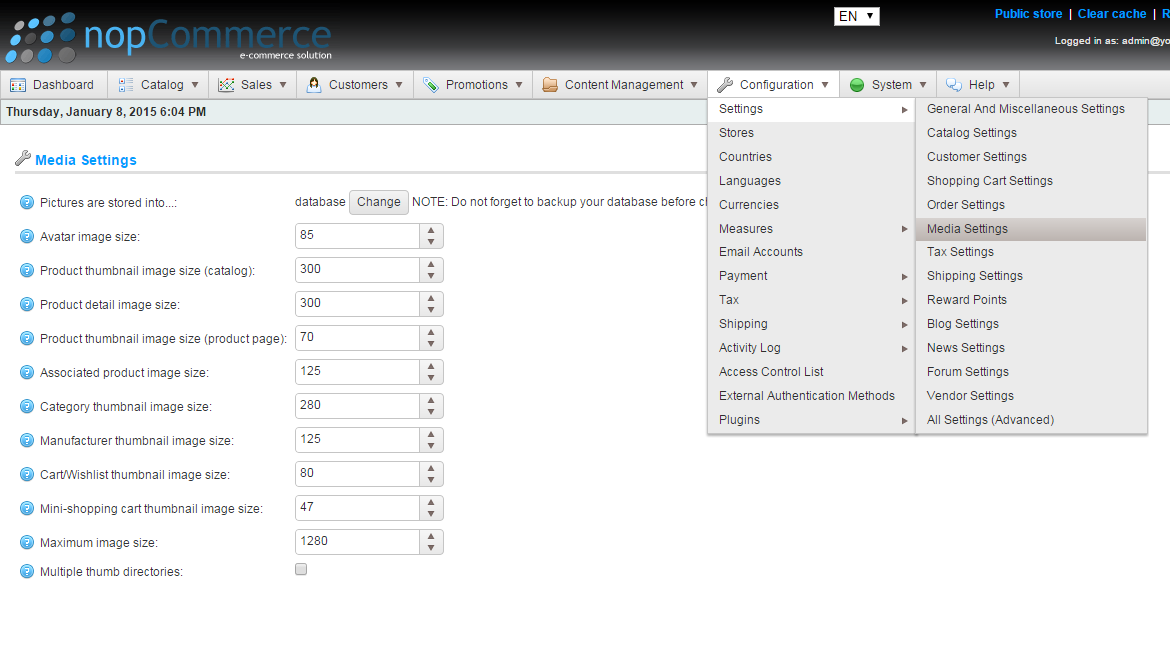
Task: Enable Multiple thumb directories checkbox
Action: (301, 569)
